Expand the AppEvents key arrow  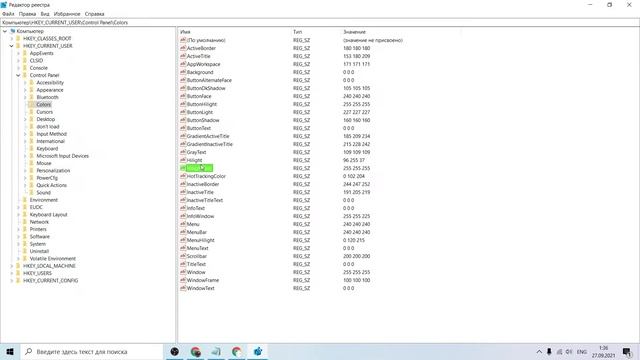18,53
